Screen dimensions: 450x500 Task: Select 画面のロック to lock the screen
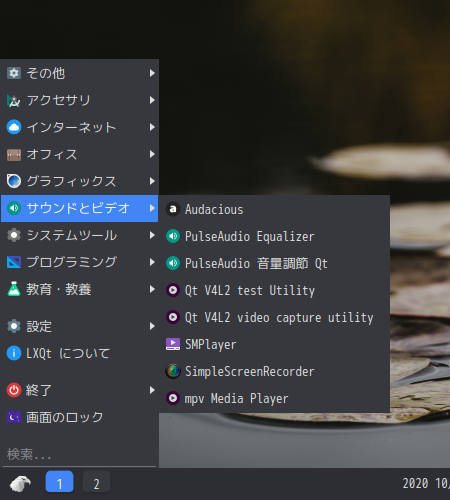tap(79, 417)
